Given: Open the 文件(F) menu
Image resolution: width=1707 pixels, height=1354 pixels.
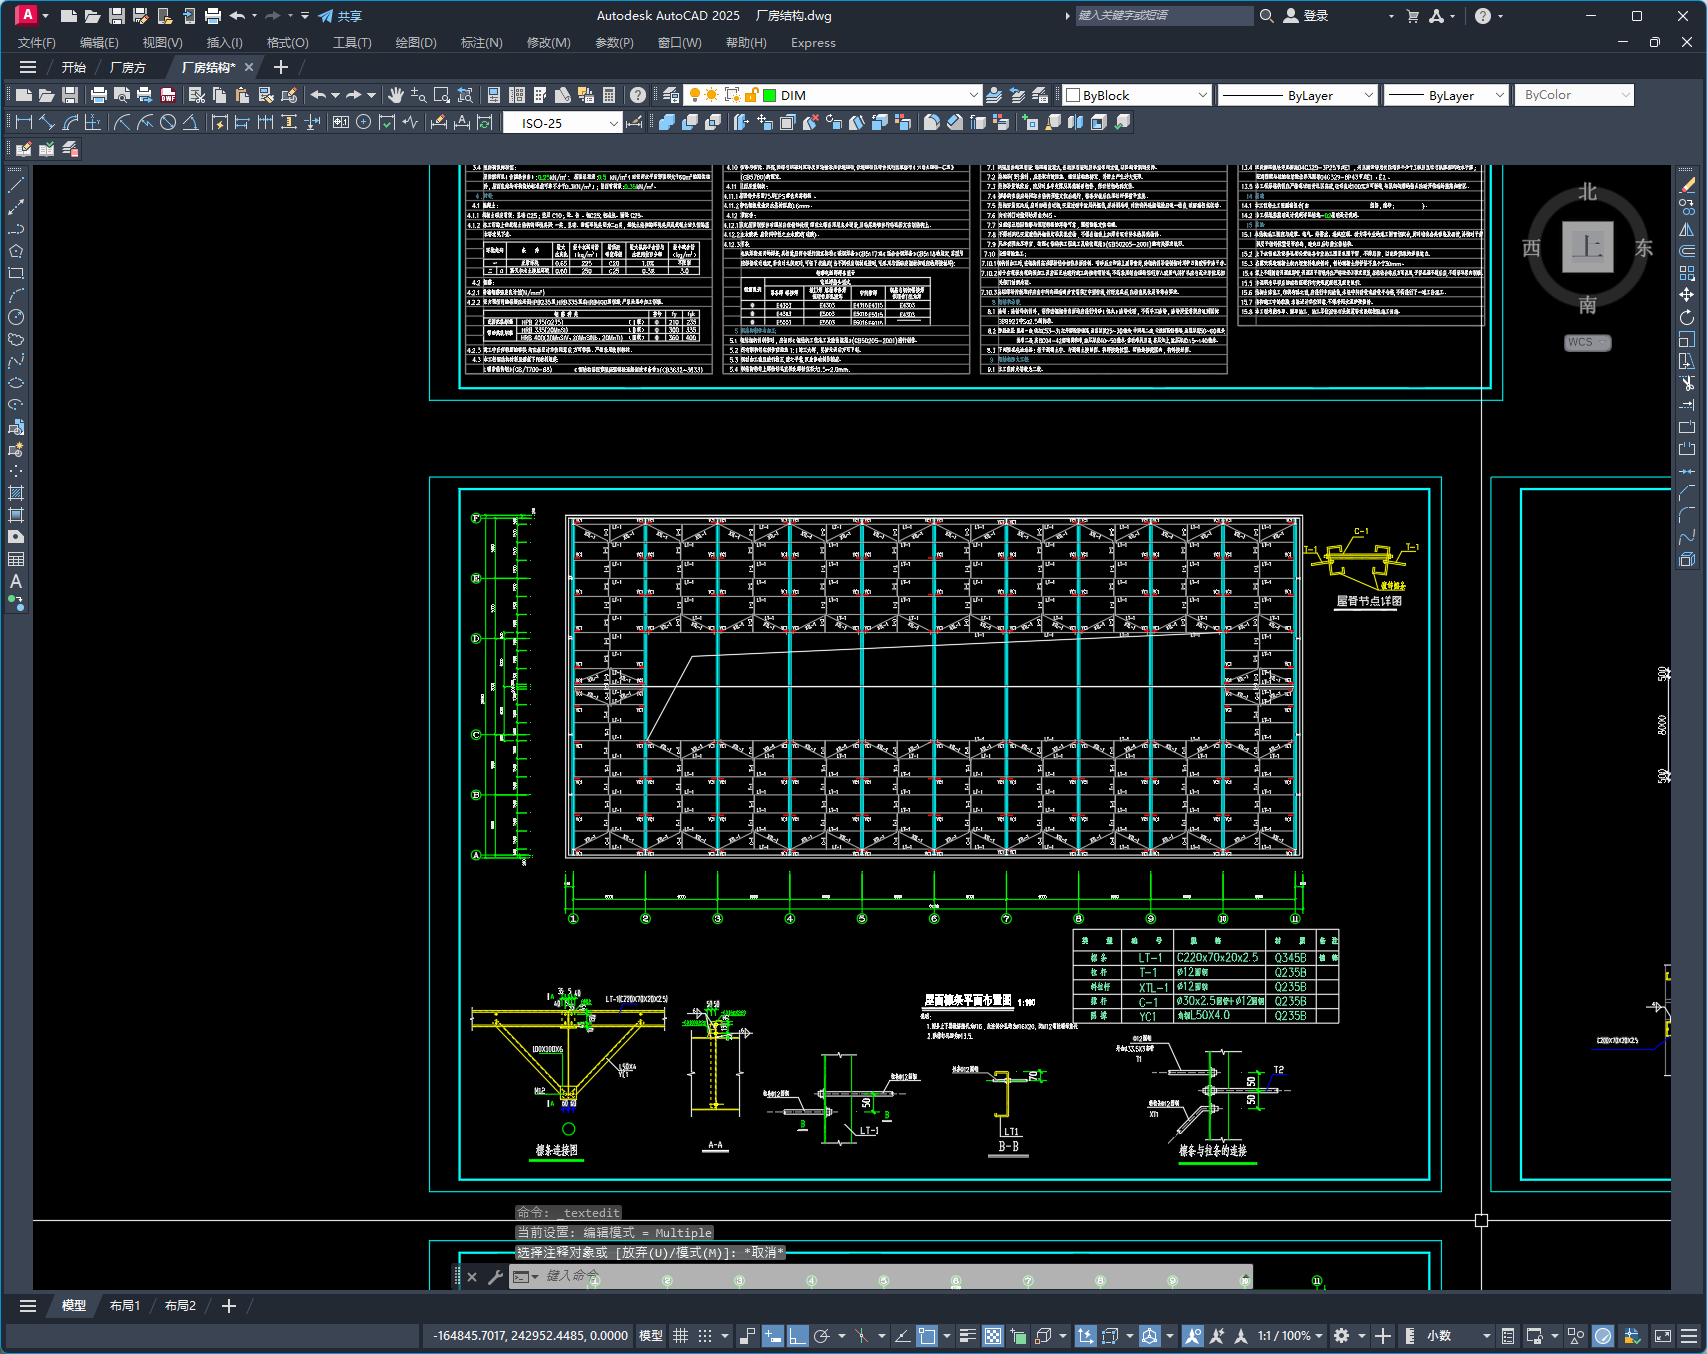Looking at the screenshot, I should click(37, 43).
